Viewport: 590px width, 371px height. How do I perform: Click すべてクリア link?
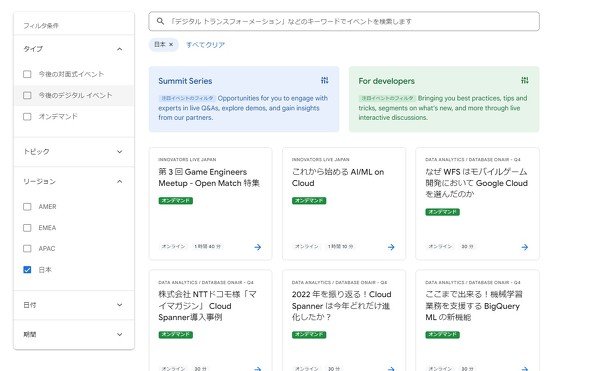[205, 45]
